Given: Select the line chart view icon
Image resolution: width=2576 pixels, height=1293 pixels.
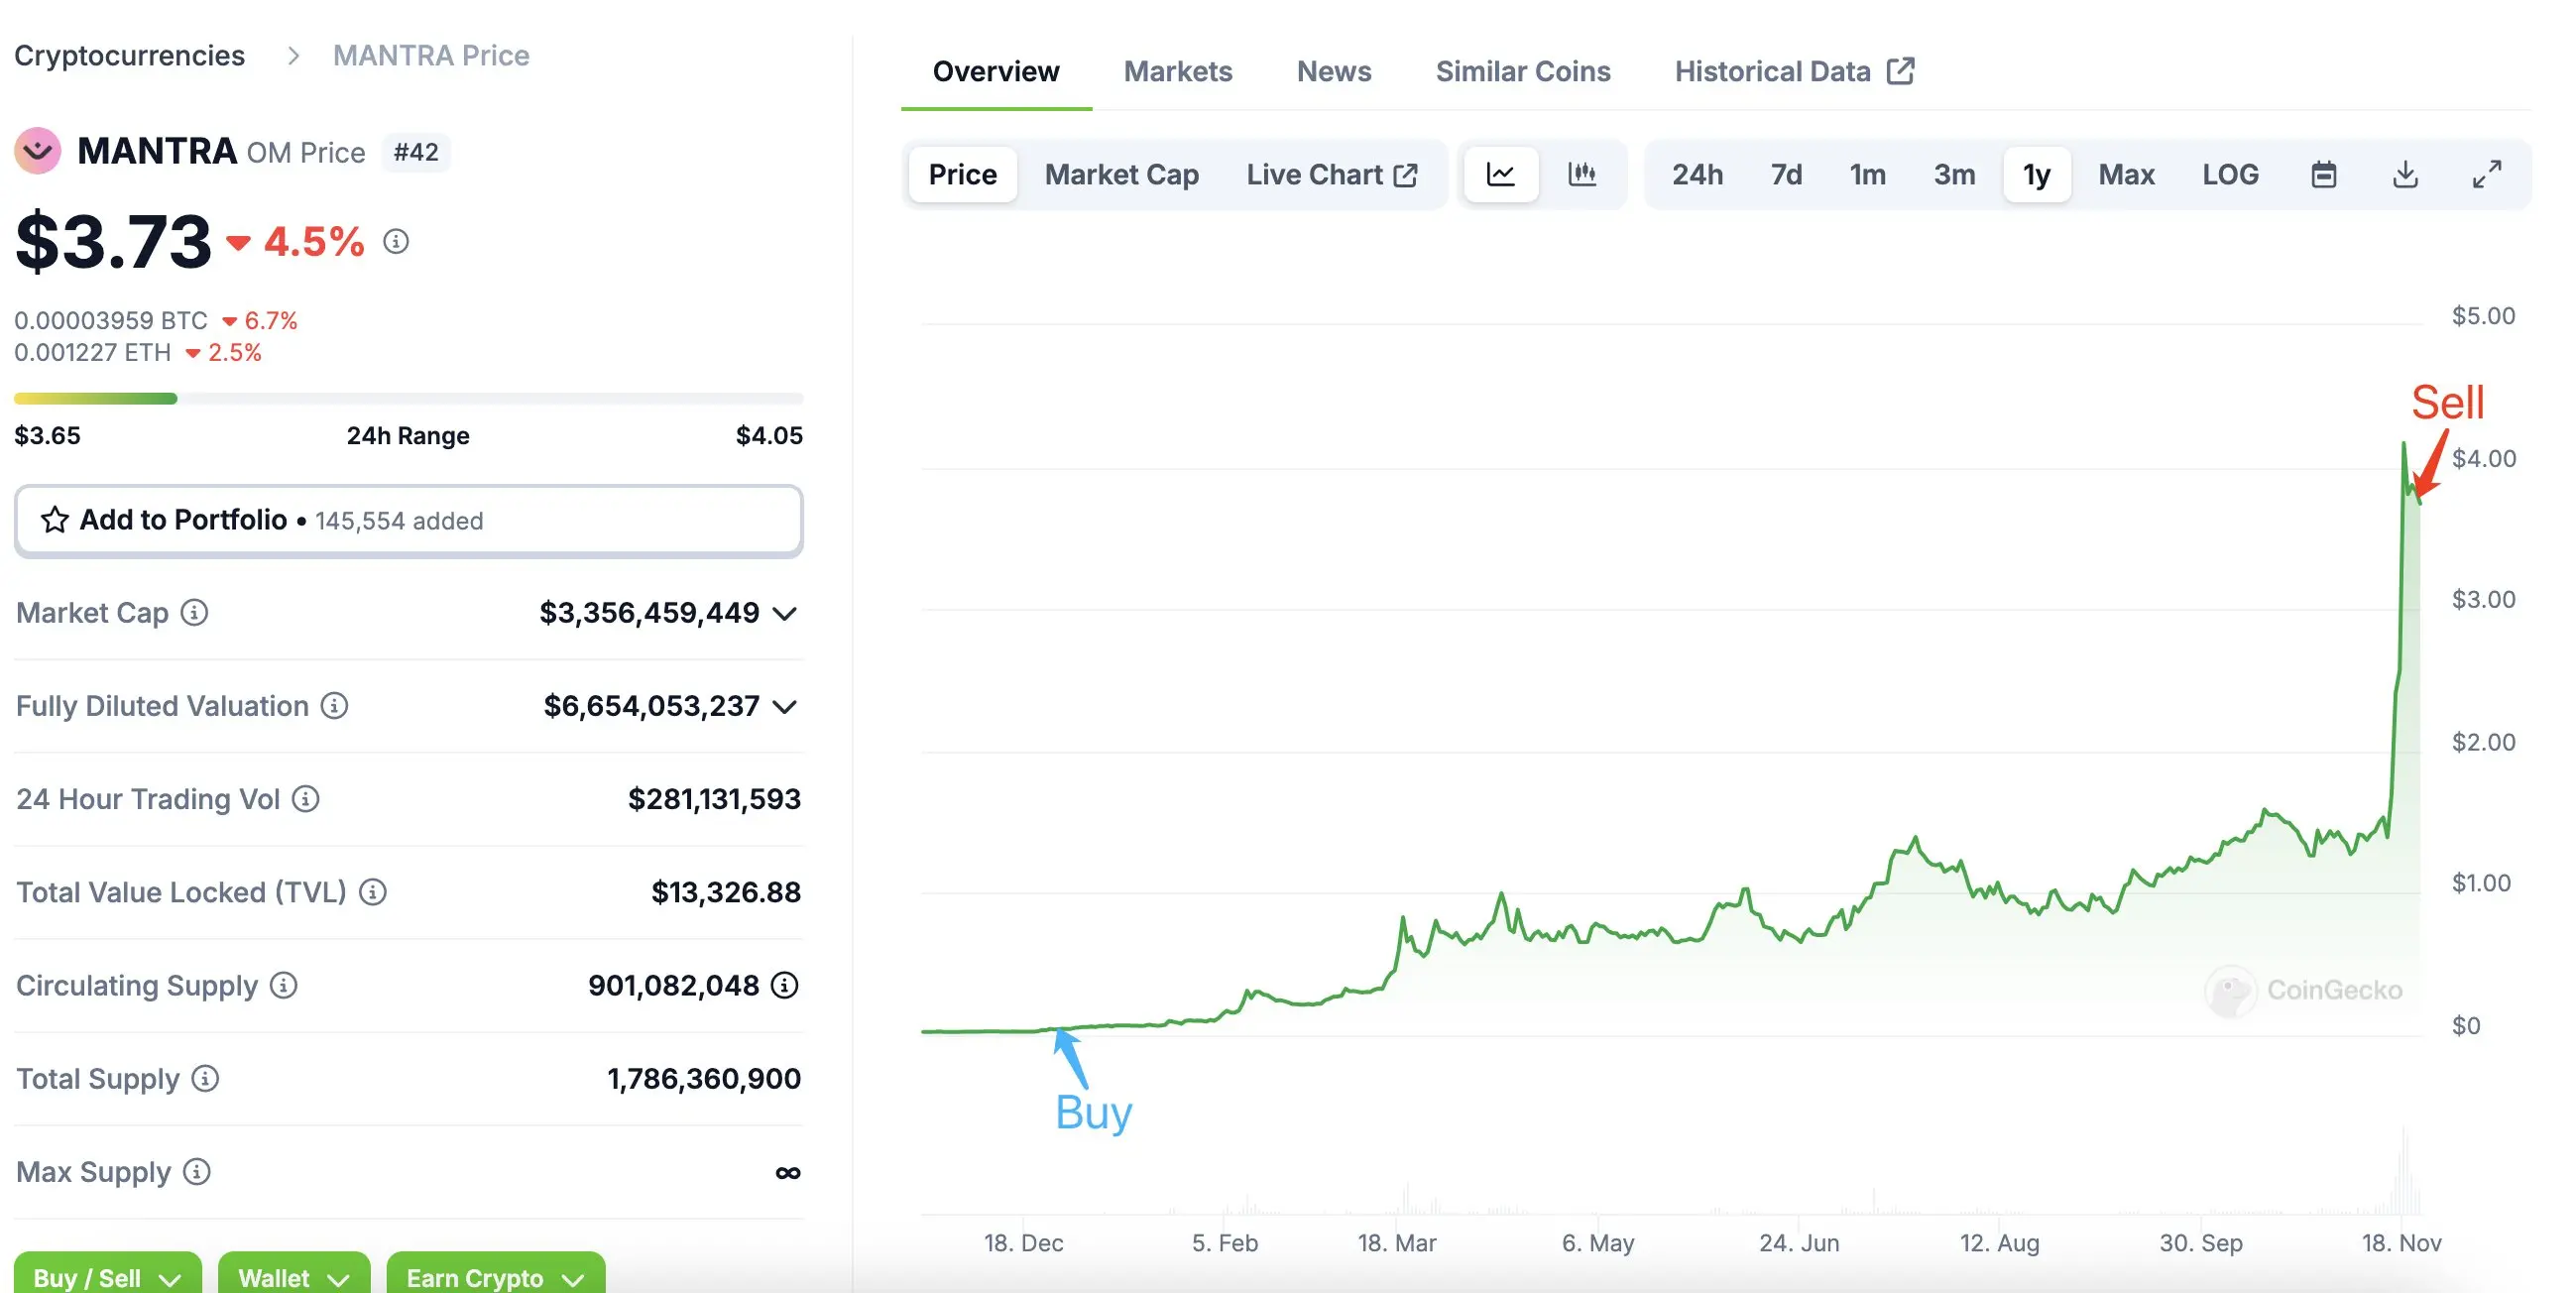Looking at the screenshot, I should [x=1500, y=175].
